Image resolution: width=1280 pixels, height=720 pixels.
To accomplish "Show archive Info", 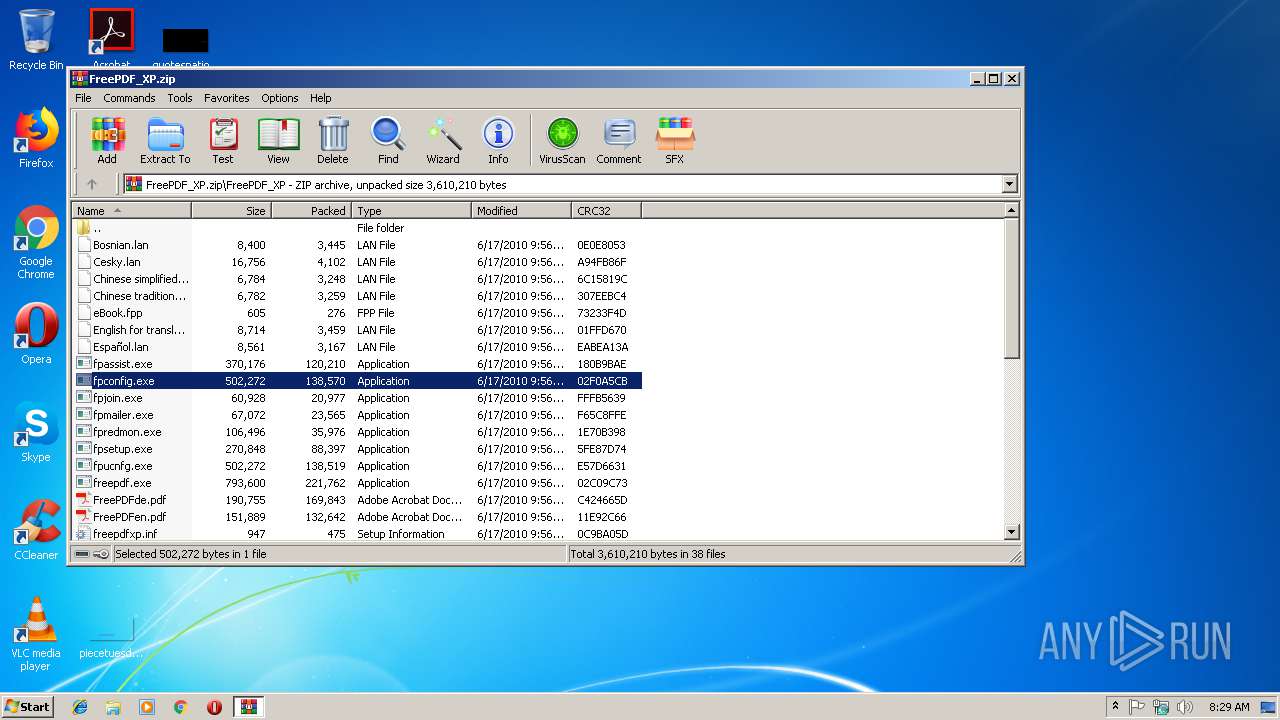I will tap(498, 140).
